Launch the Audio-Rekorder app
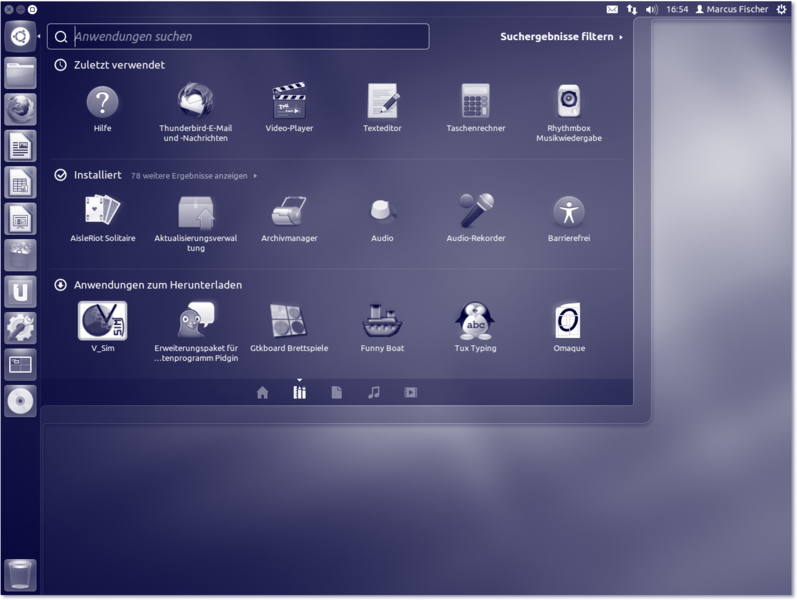Viewport: 797px width, 600px height. coord(475,212)
